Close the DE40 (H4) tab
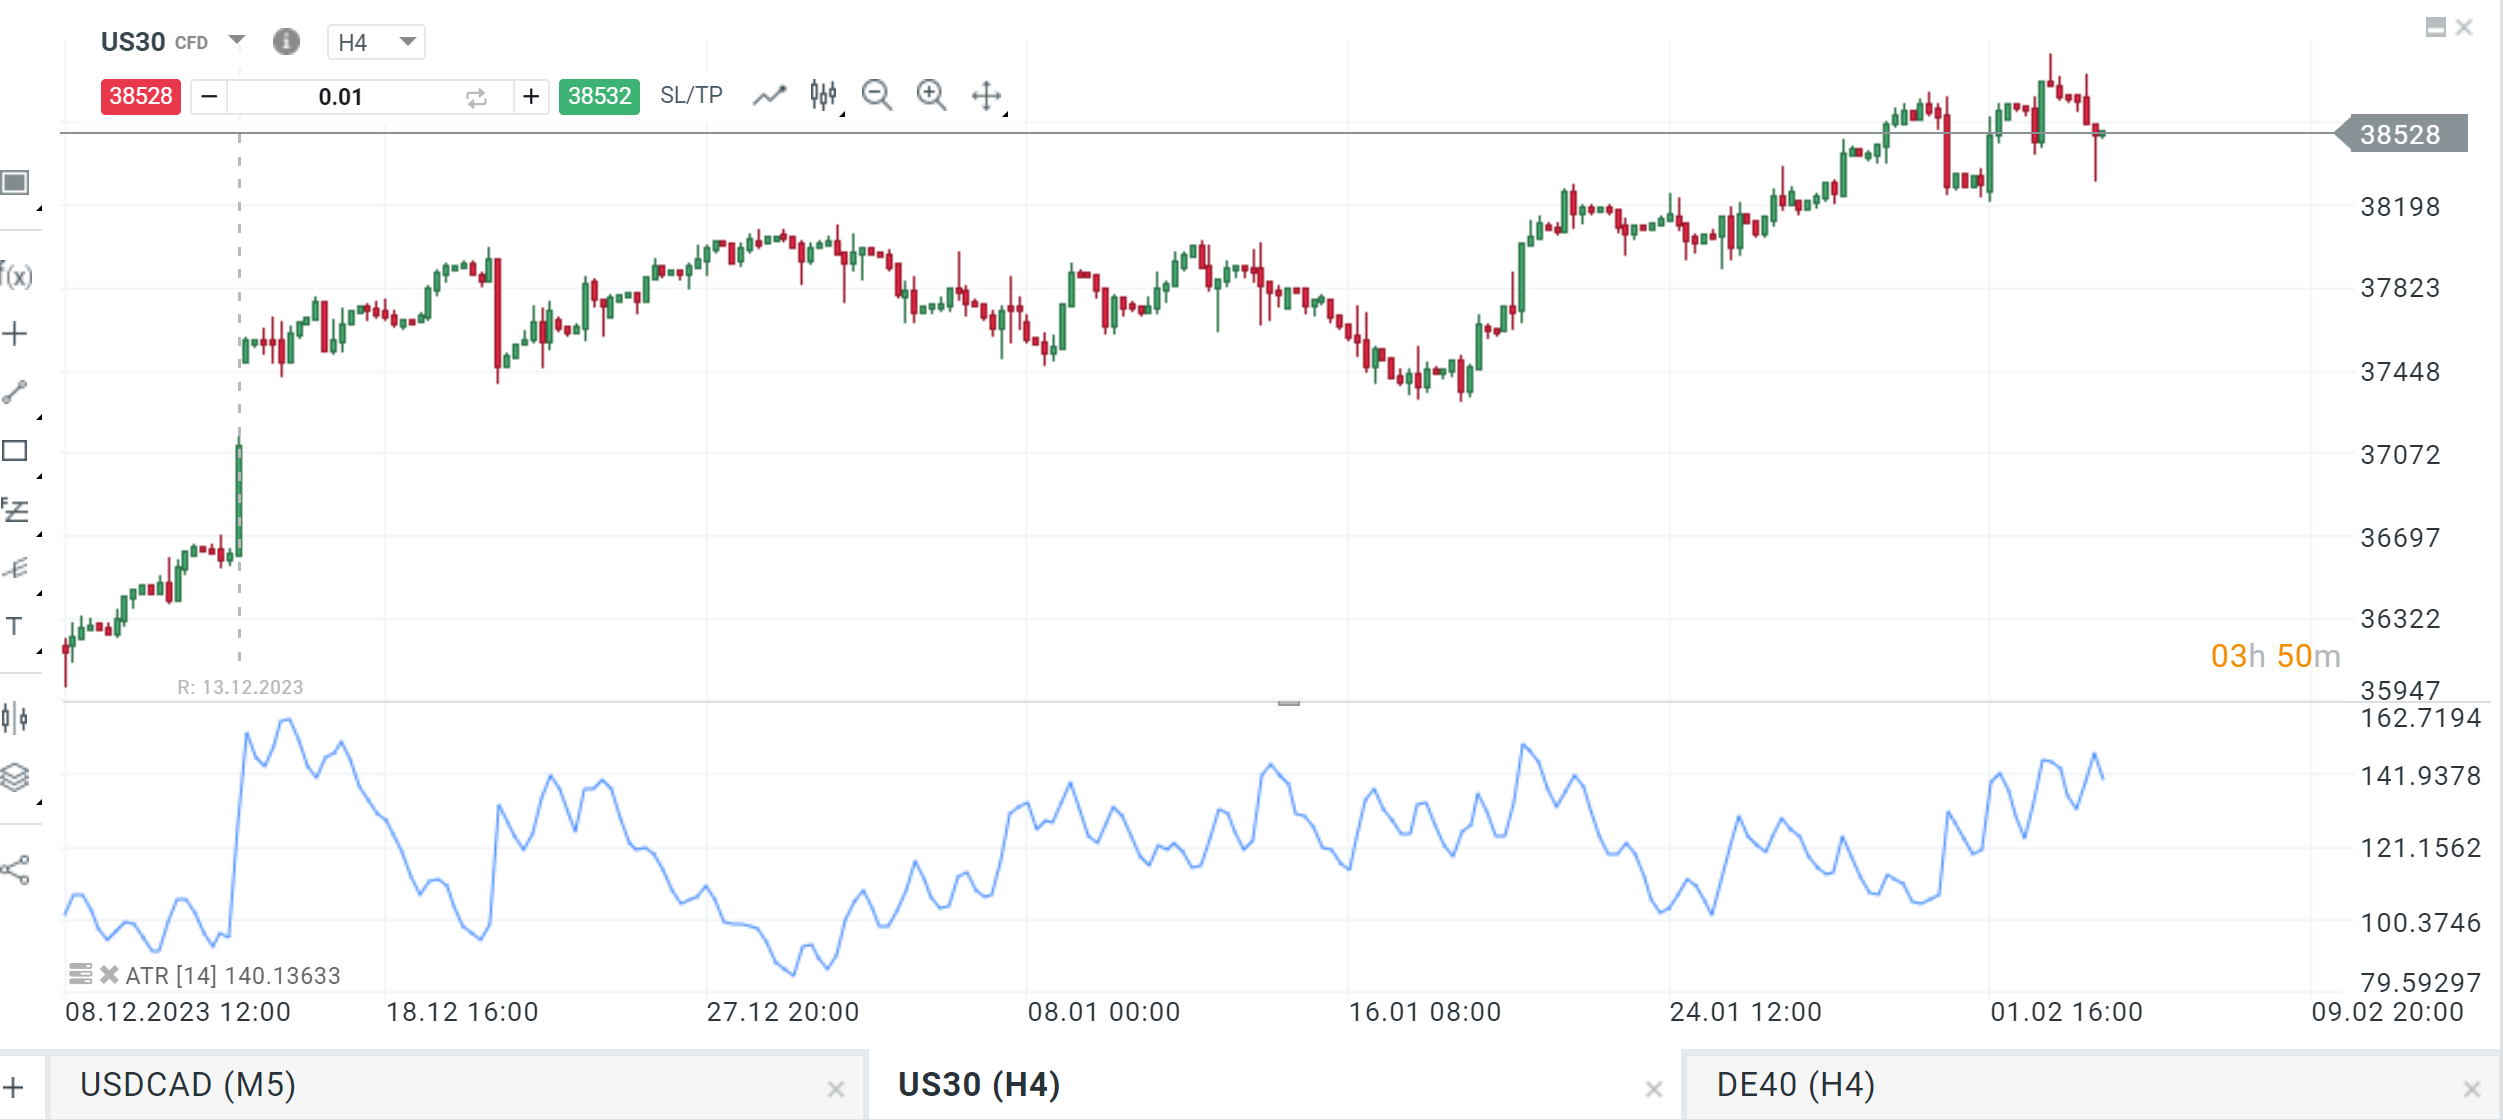2503x1120 pixels. pos(2472,1089)
